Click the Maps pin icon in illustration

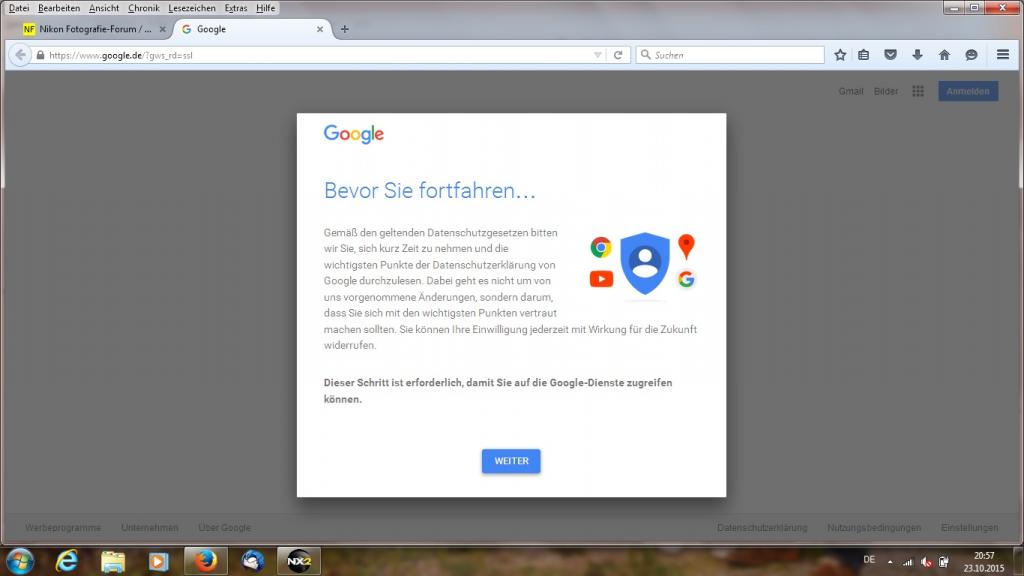[x=686, y=246]
